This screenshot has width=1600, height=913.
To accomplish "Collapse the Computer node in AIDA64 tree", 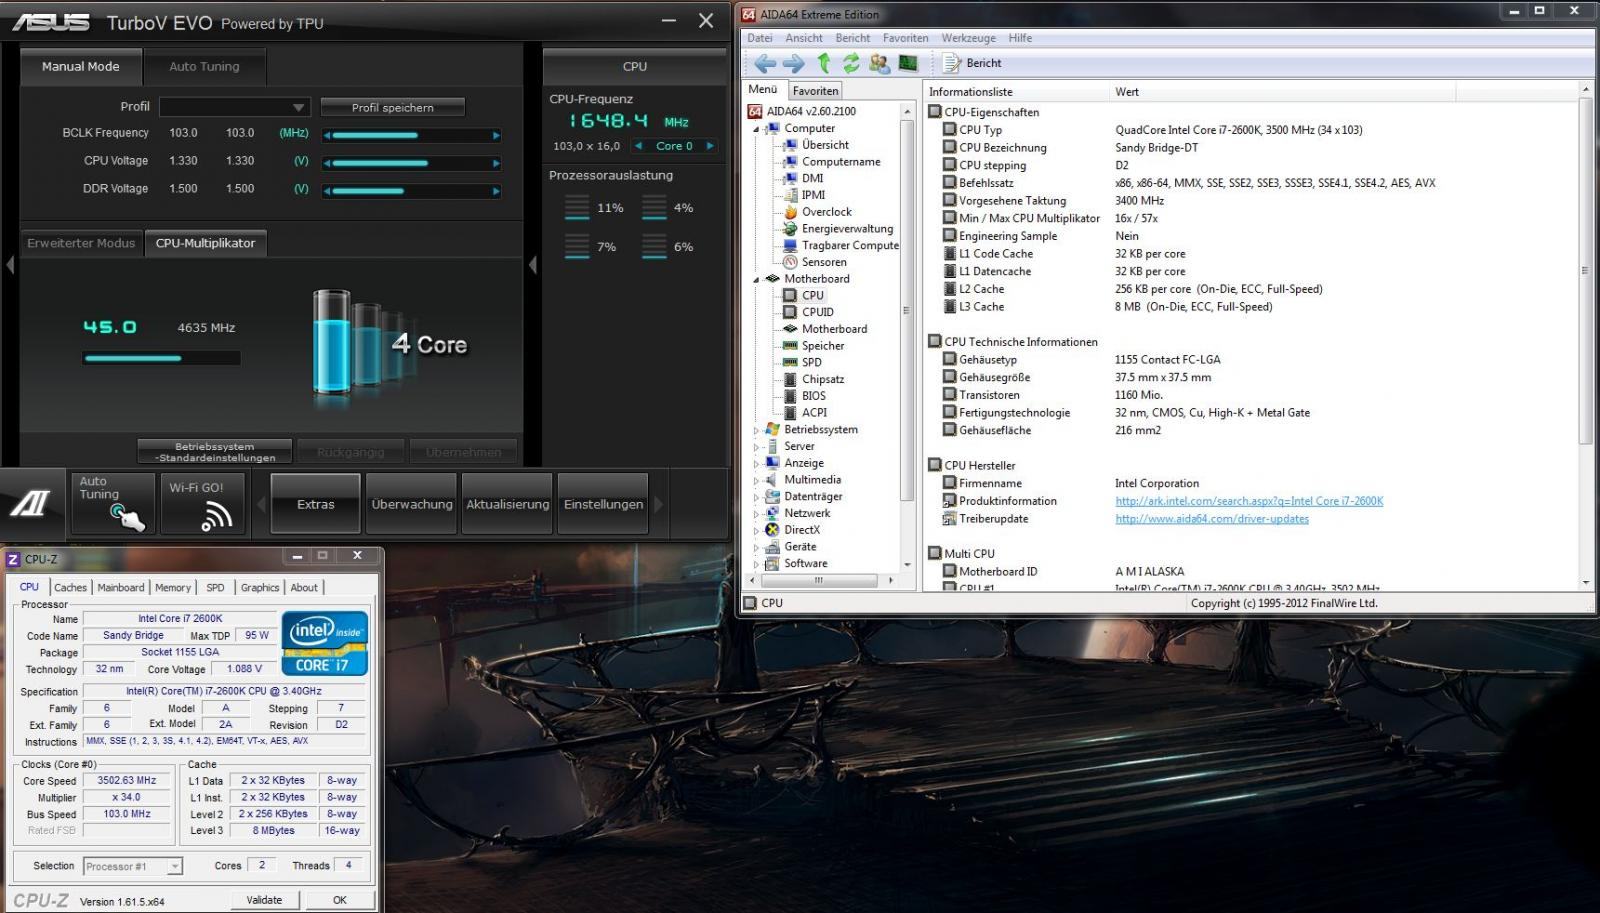I will 756,129.
